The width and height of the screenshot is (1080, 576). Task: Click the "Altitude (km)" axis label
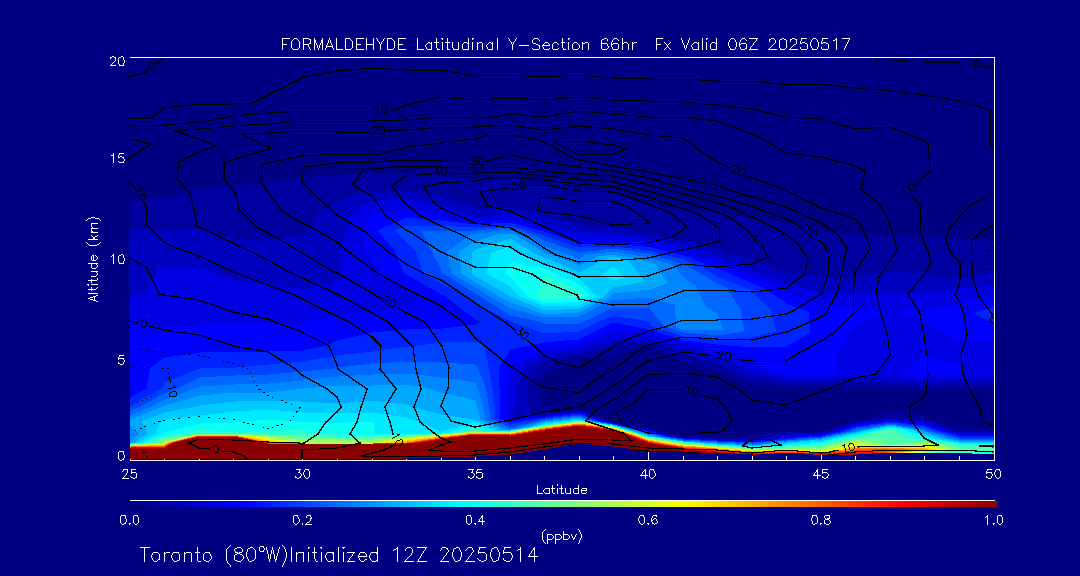pyautogui.click(x=92, y=258)
